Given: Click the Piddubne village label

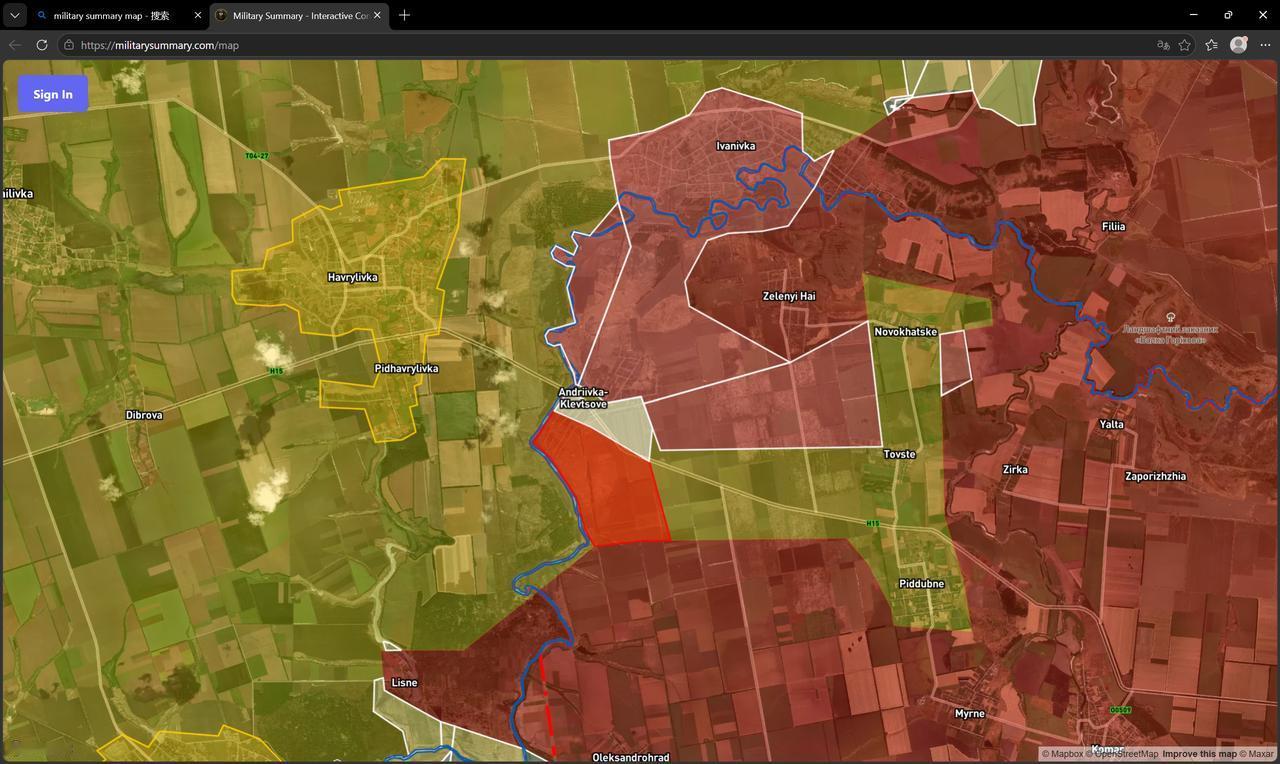Looking at the screenshot, I should (921, 584).
